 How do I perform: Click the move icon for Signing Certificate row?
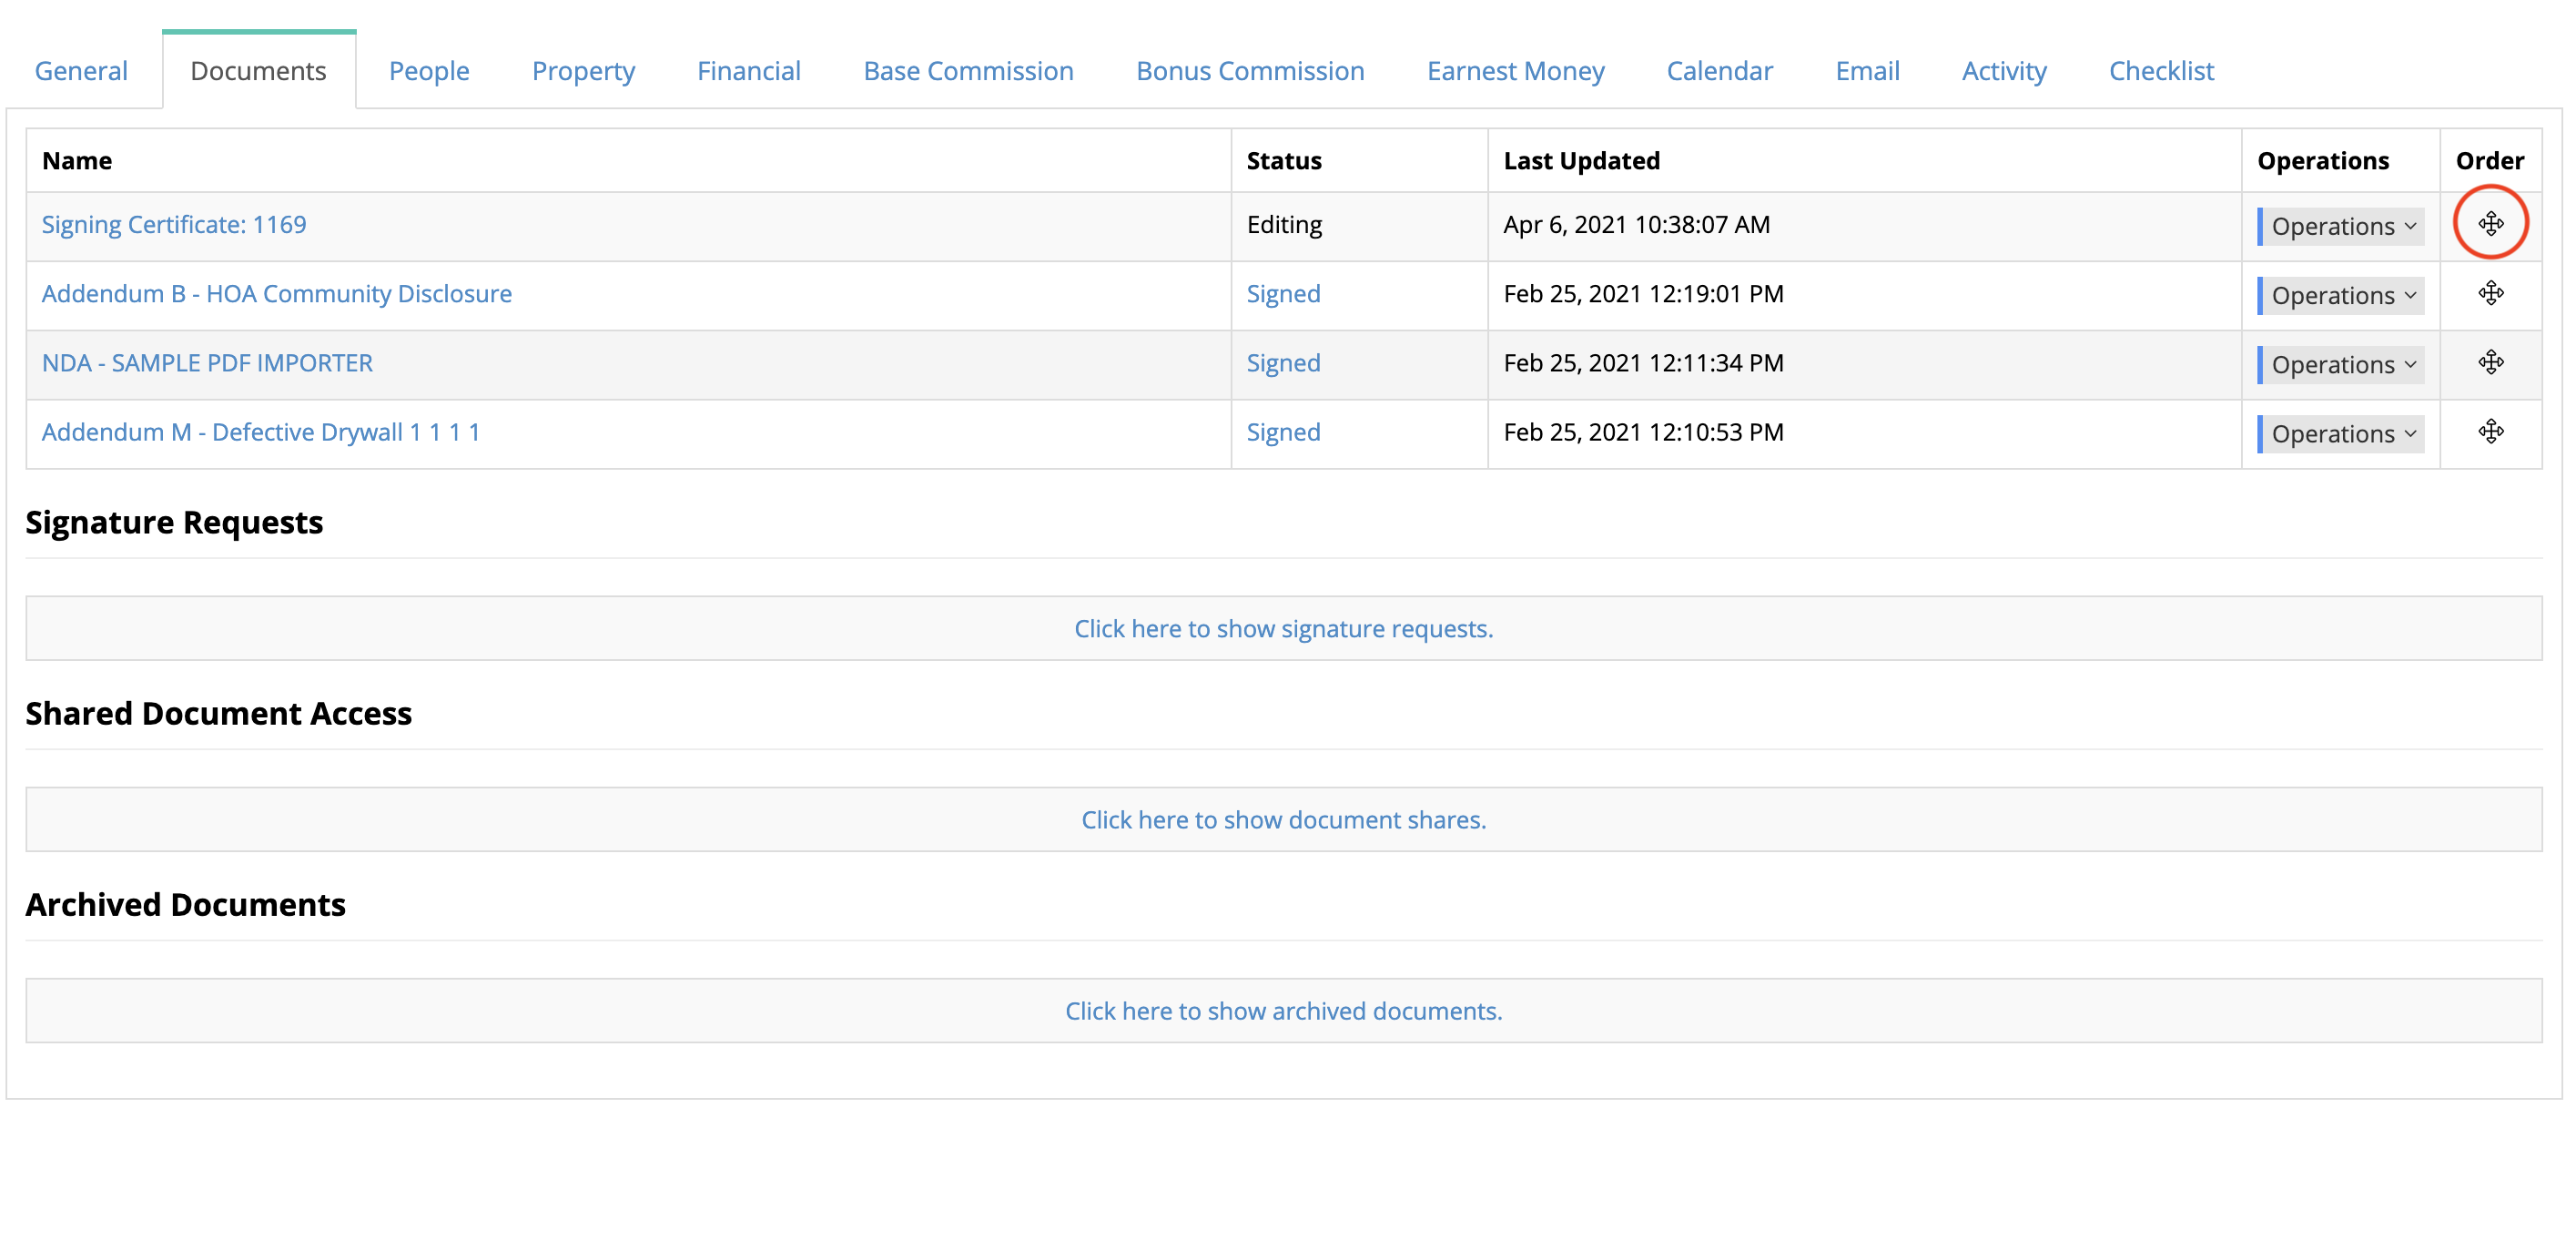click(x=2490, y=223)
